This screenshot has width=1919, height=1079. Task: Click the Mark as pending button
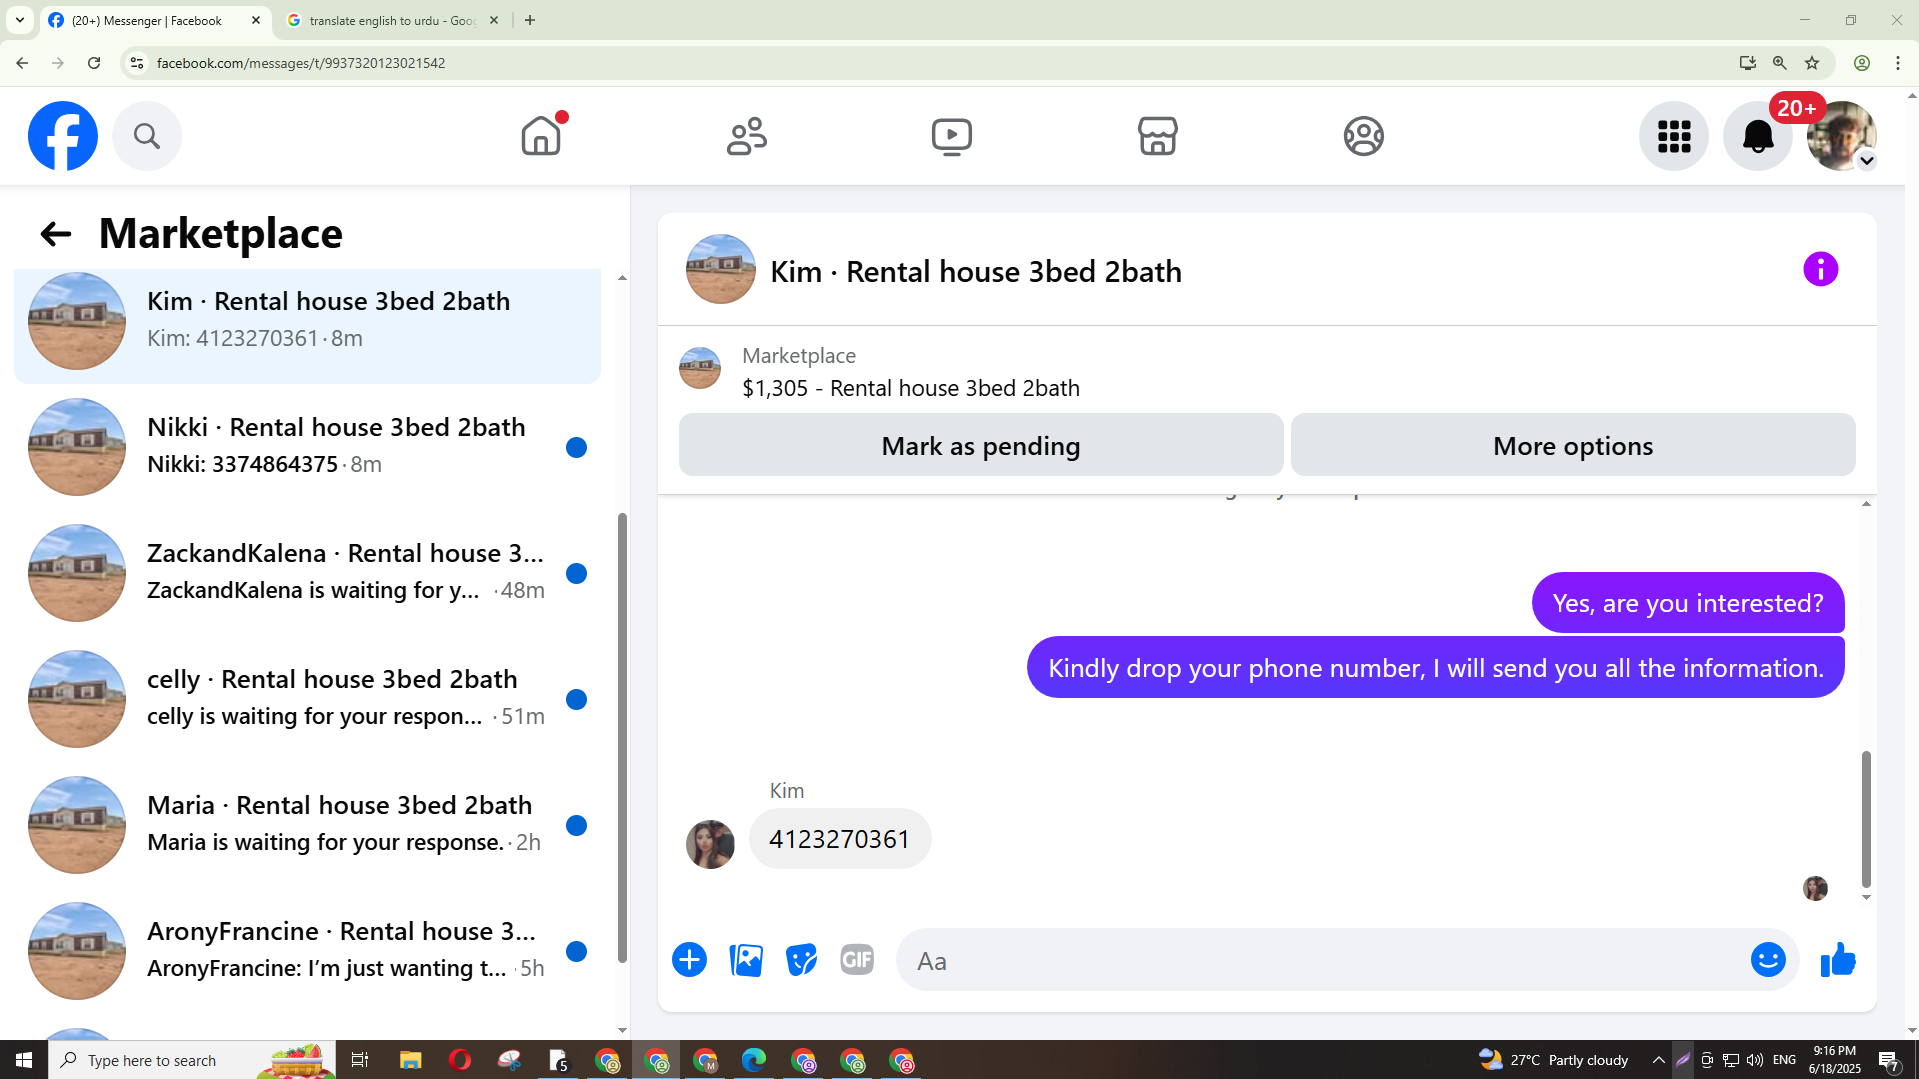[x=981, y=445]
